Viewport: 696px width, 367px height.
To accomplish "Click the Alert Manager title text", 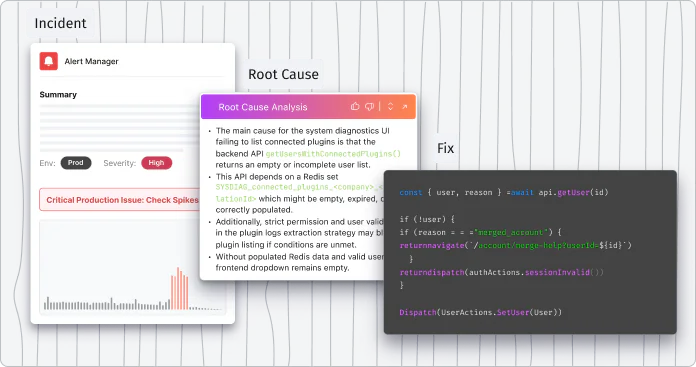I will point(91,61).
